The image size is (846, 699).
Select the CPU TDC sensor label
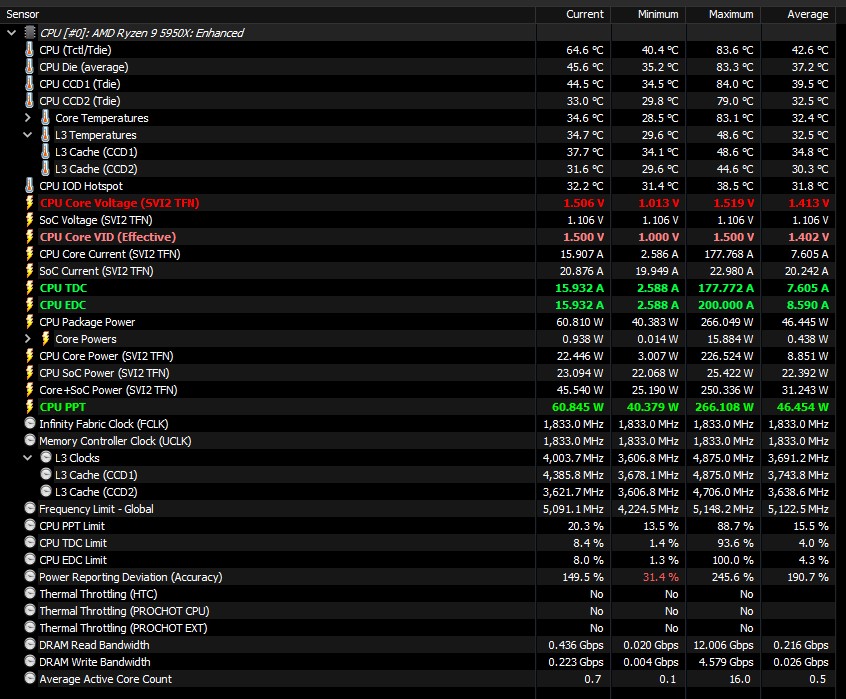[63, 288]
